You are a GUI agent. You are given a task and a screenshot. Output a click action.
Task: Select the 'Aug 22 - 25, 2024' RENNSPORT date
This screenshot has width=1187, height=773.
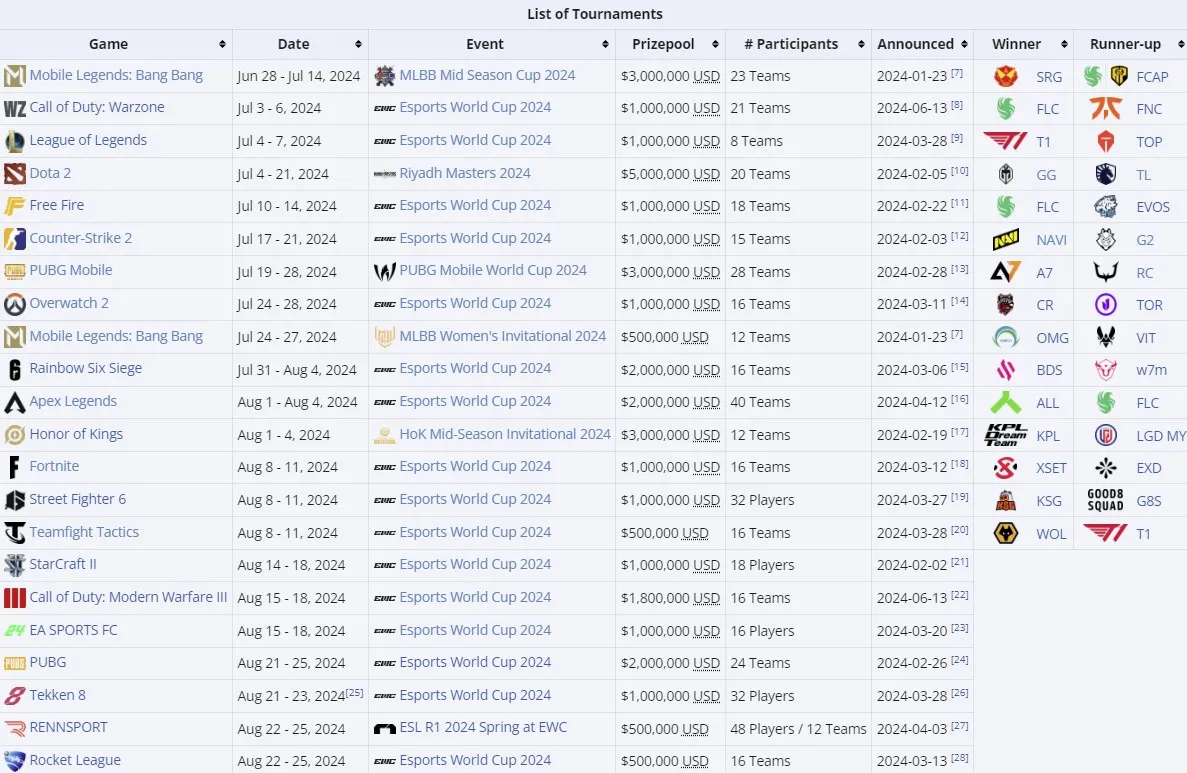point(291,729)
